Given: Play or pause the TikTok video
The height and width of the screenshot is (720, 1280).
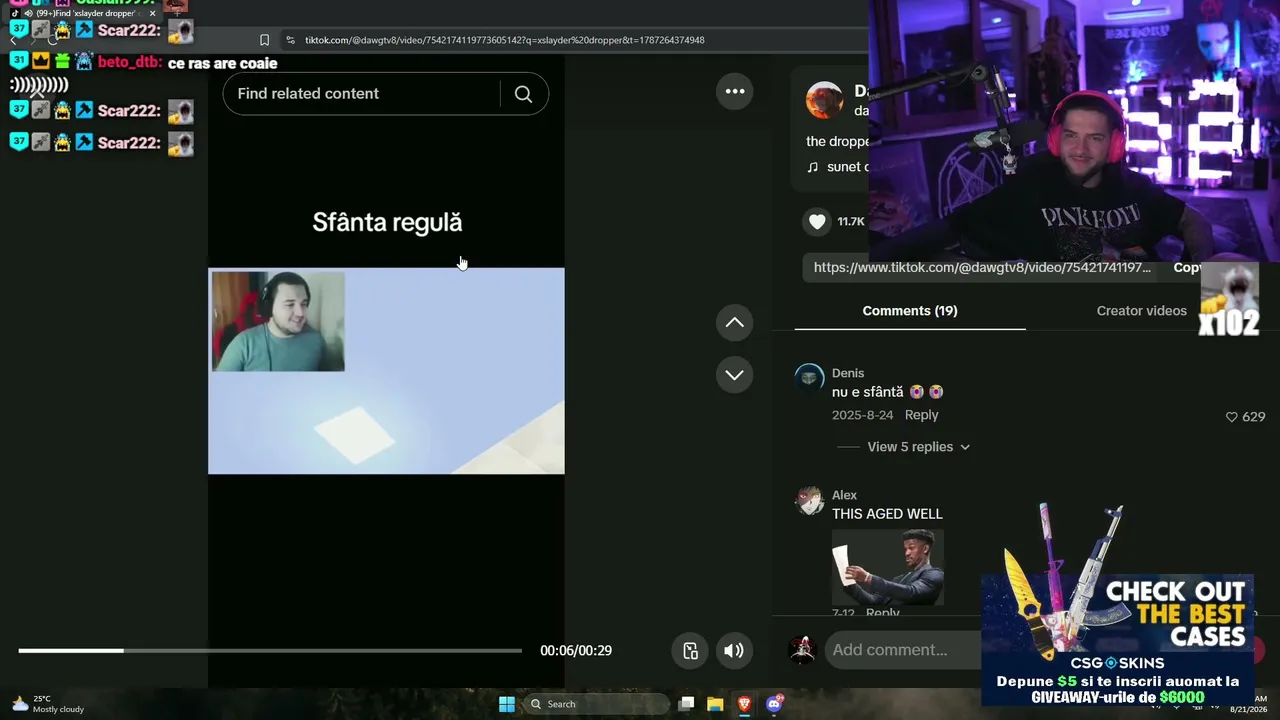Looking at the screenshot, I should (x=386, y=370).
